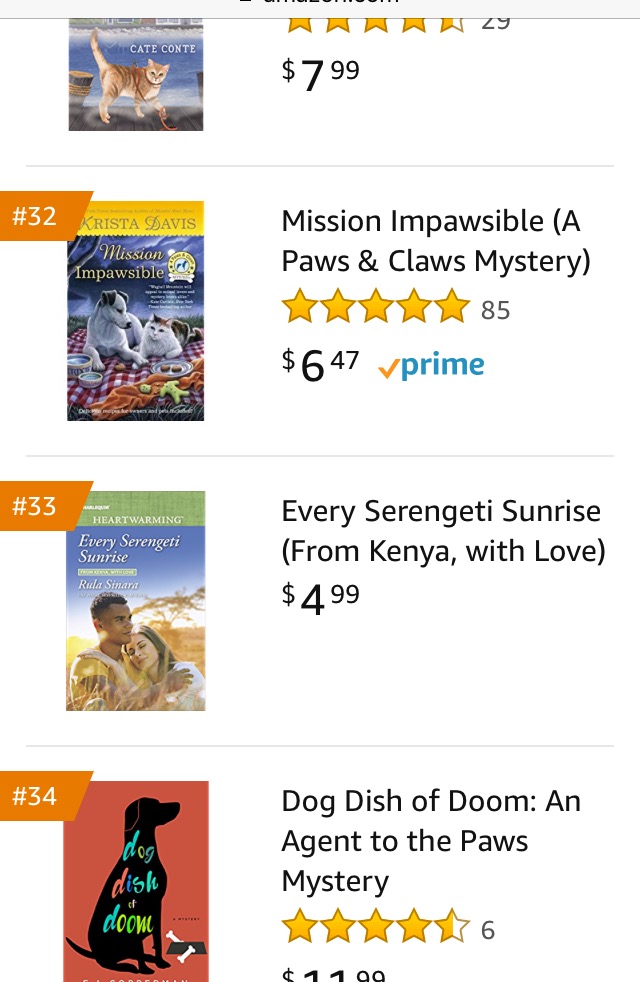Open the Mission Impawsible book cover thumbnail
Screen dimensions: 640x982
click(x=136, y=311)
